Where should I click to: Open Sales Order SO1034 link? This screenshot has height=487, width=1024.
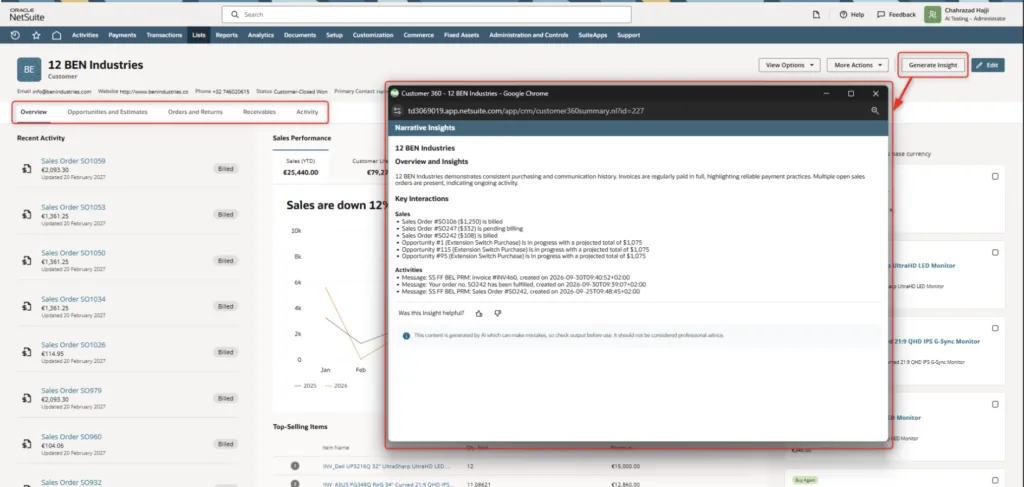click(x=73, y=299)
